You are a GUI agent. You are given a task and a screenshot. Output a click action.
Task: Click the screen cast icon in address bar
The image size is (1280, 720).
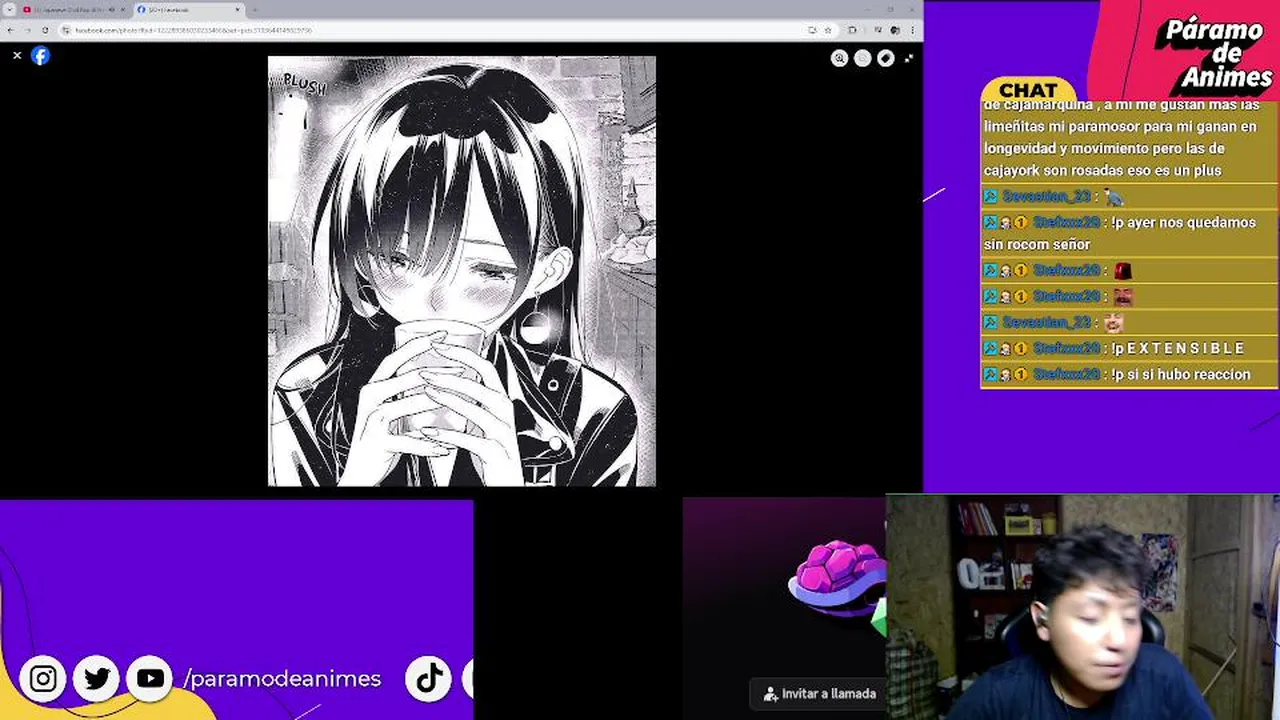tap(812, 30)
